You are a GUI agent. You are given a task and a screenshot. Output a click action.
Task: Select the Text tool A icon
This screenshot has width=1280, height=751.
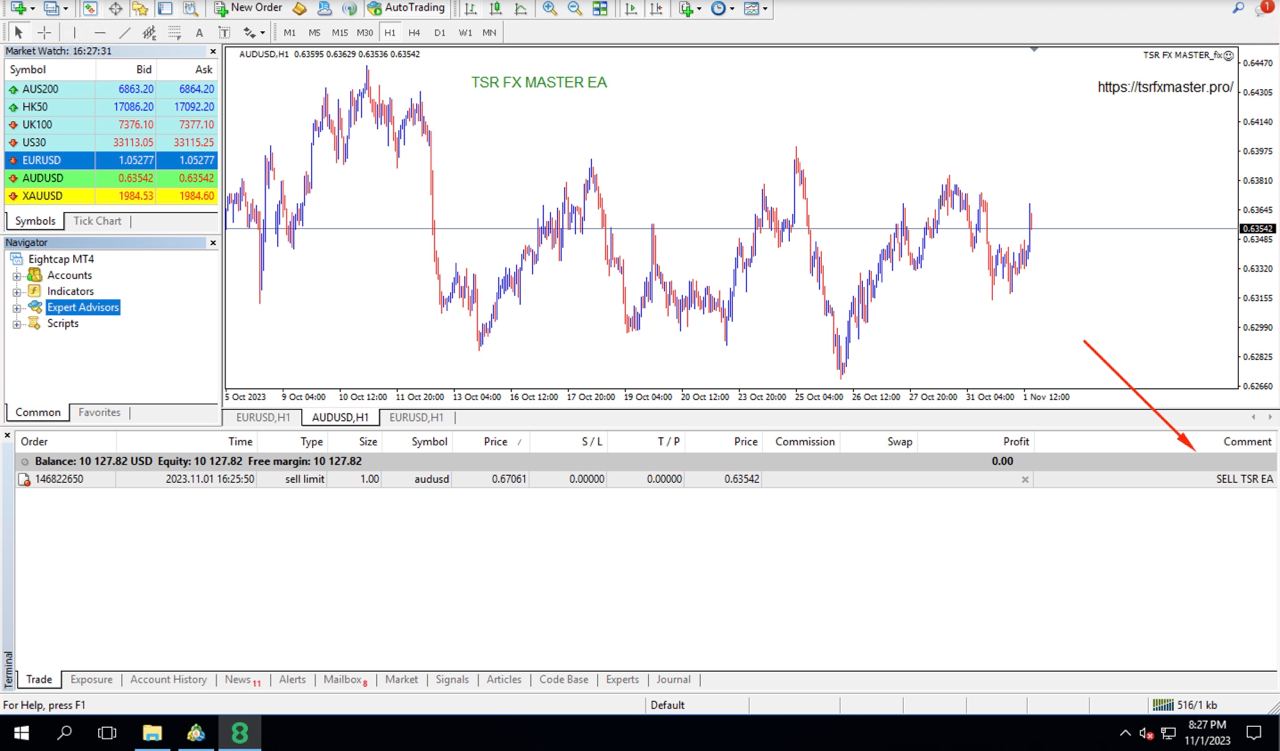click(200, 33)
